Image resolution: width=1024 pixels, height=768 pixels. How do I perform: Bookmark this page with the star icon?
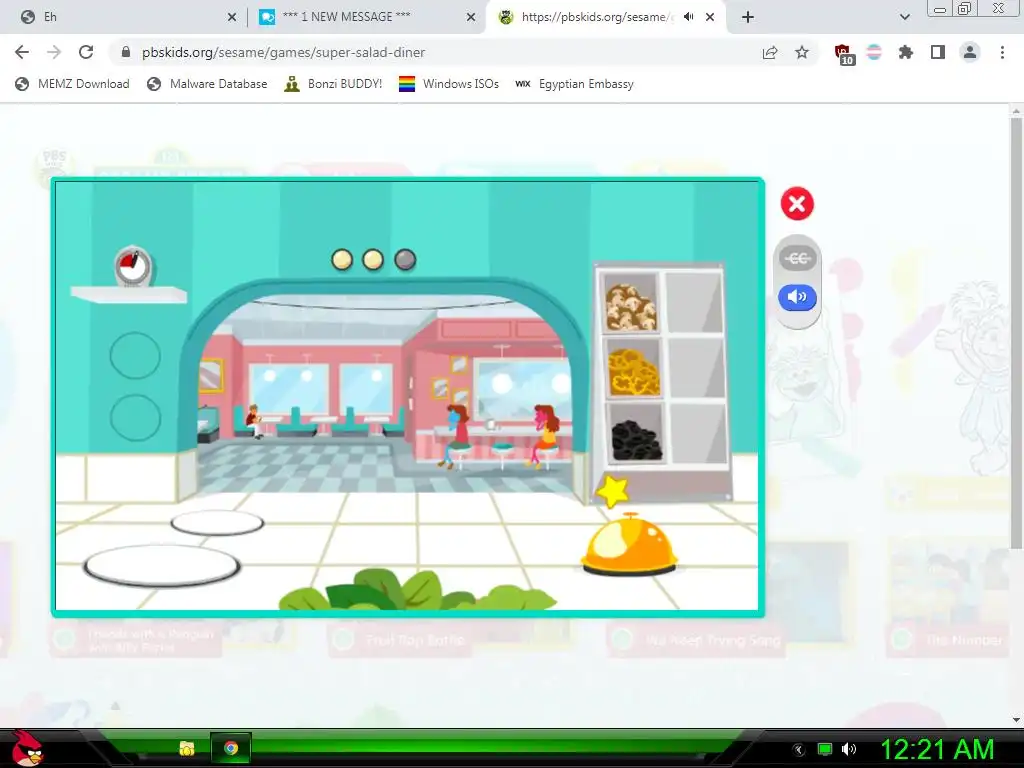802,52
